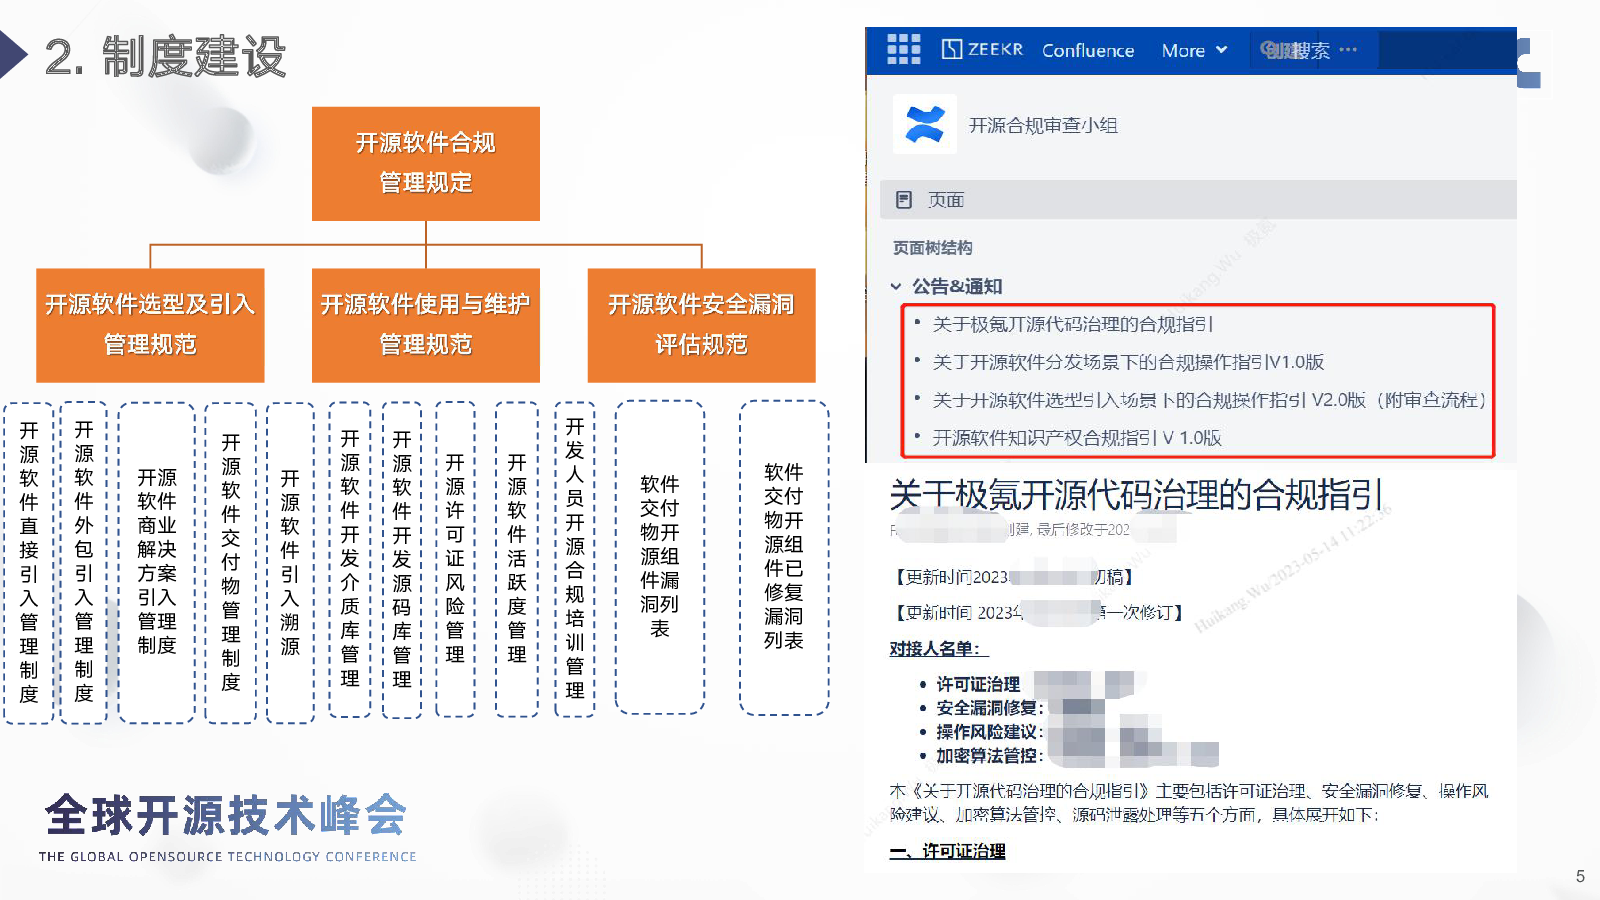Click the 开源合规审查小组 space logo icon

pos(924,124)
